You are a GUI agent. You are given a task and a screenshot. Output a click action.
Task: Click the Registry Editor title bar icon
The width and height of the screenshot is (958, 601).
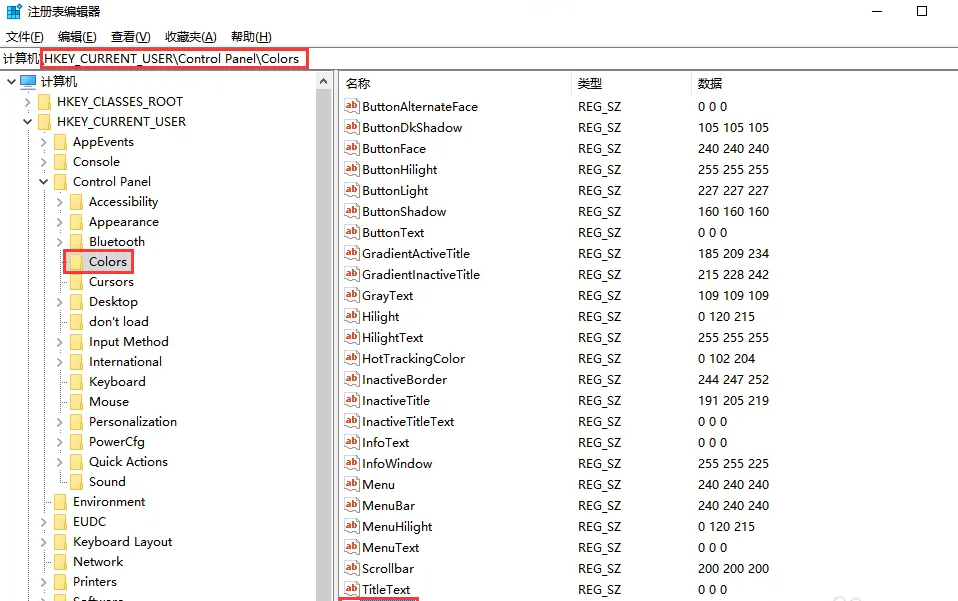pyautogui.click(x=12, y=11)
